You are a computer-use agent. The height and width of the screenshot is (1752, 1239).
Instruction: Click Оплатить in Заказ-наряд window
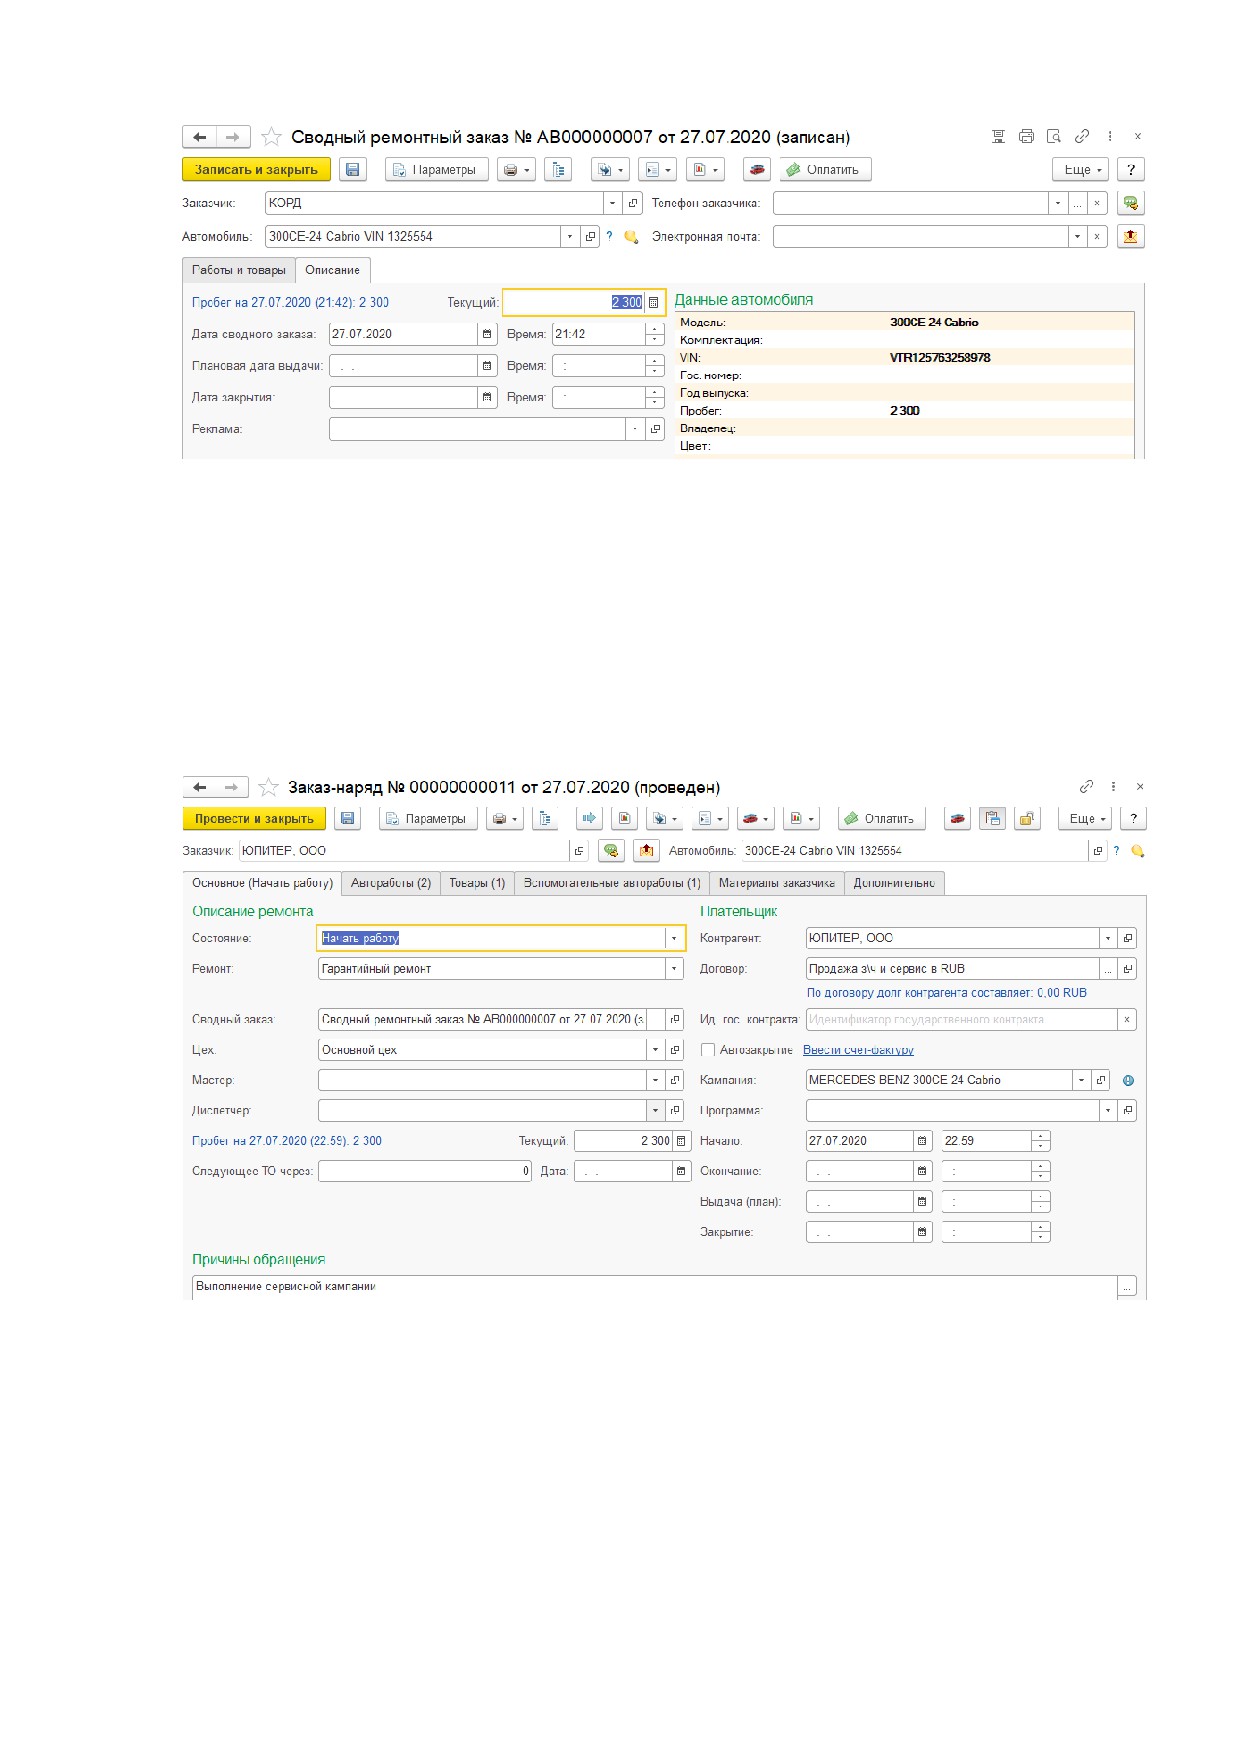[881, 819]
